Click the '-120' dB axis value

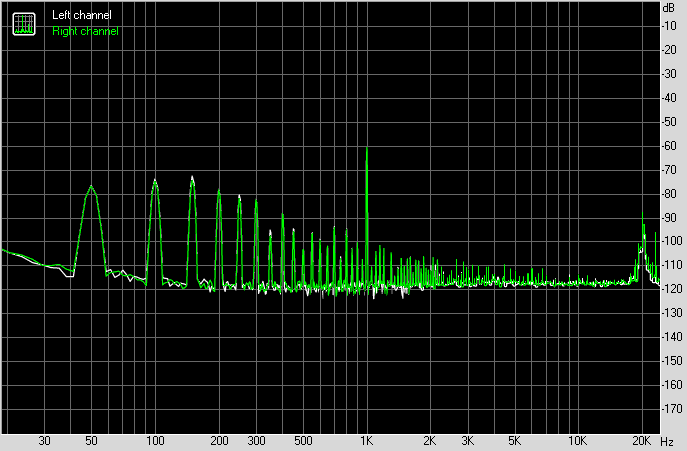point(671,289)
